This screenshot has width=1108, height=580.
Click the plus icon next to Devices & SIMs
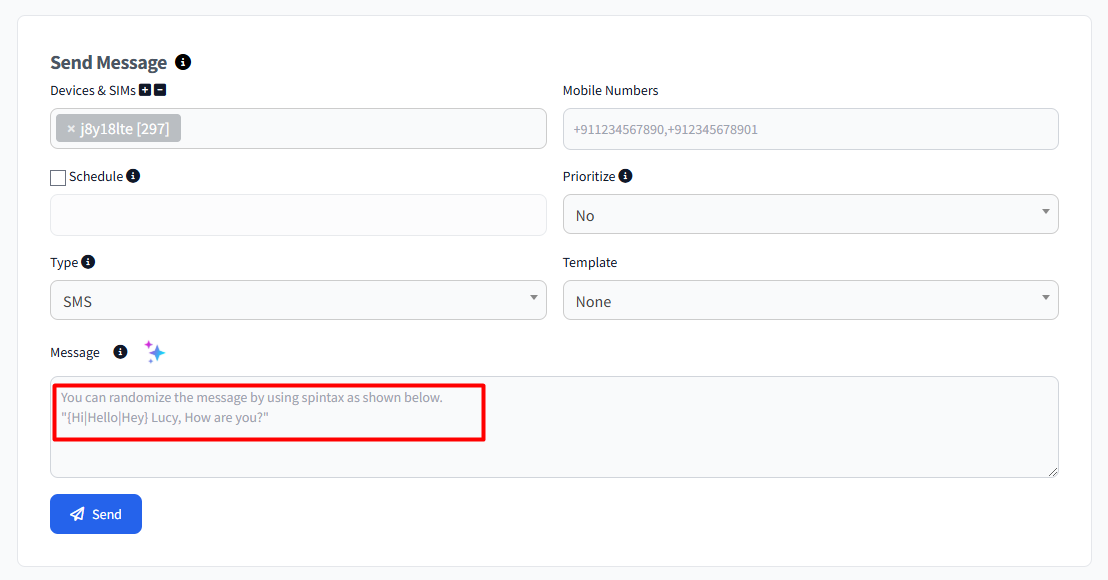(x=145, y=90)
